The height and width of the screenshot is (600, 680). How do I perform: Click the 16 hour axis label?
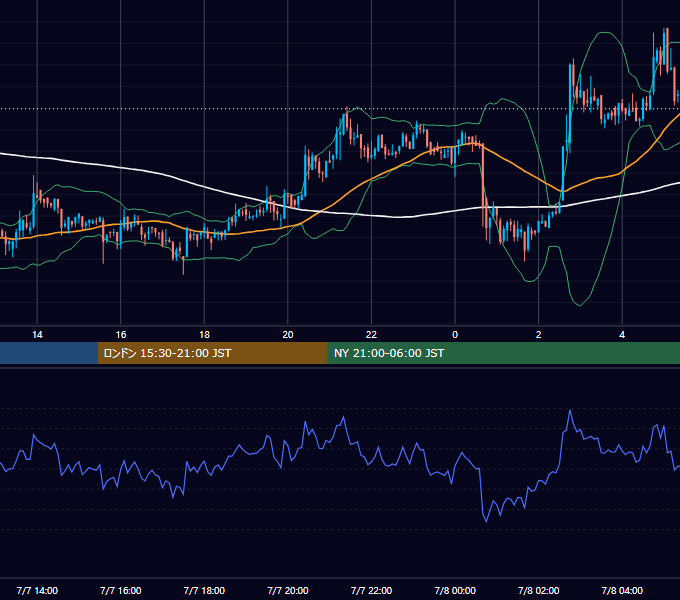click(x=121, y=335)
